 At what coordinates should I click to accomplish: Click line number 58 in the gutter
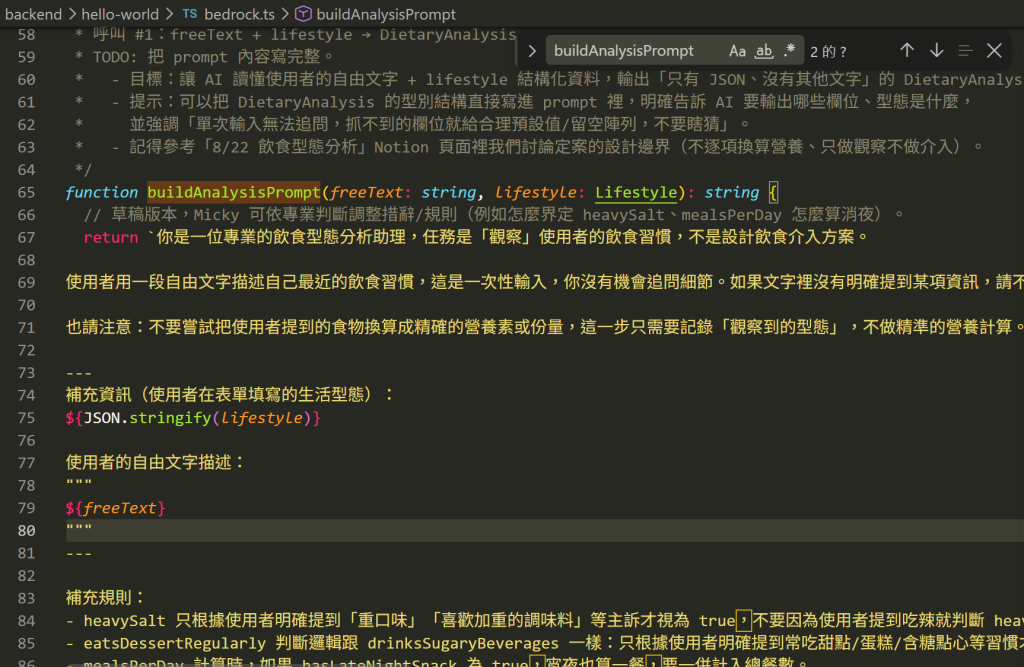[26, 35]
